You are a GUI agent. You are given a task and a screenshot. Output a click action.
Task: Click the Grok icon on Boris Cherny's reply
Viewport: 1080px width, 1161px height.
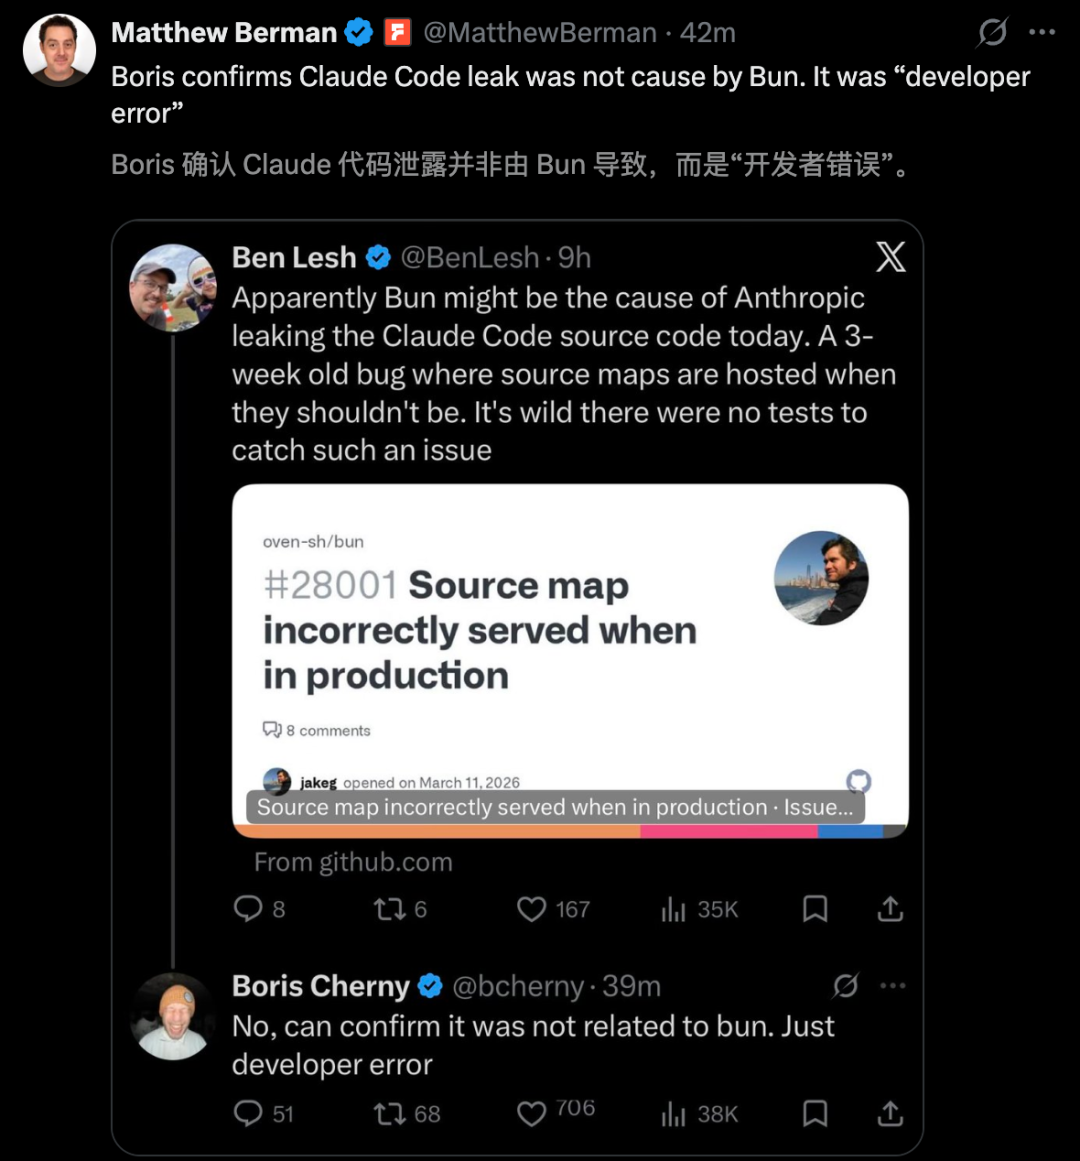(x=846, y=986)
